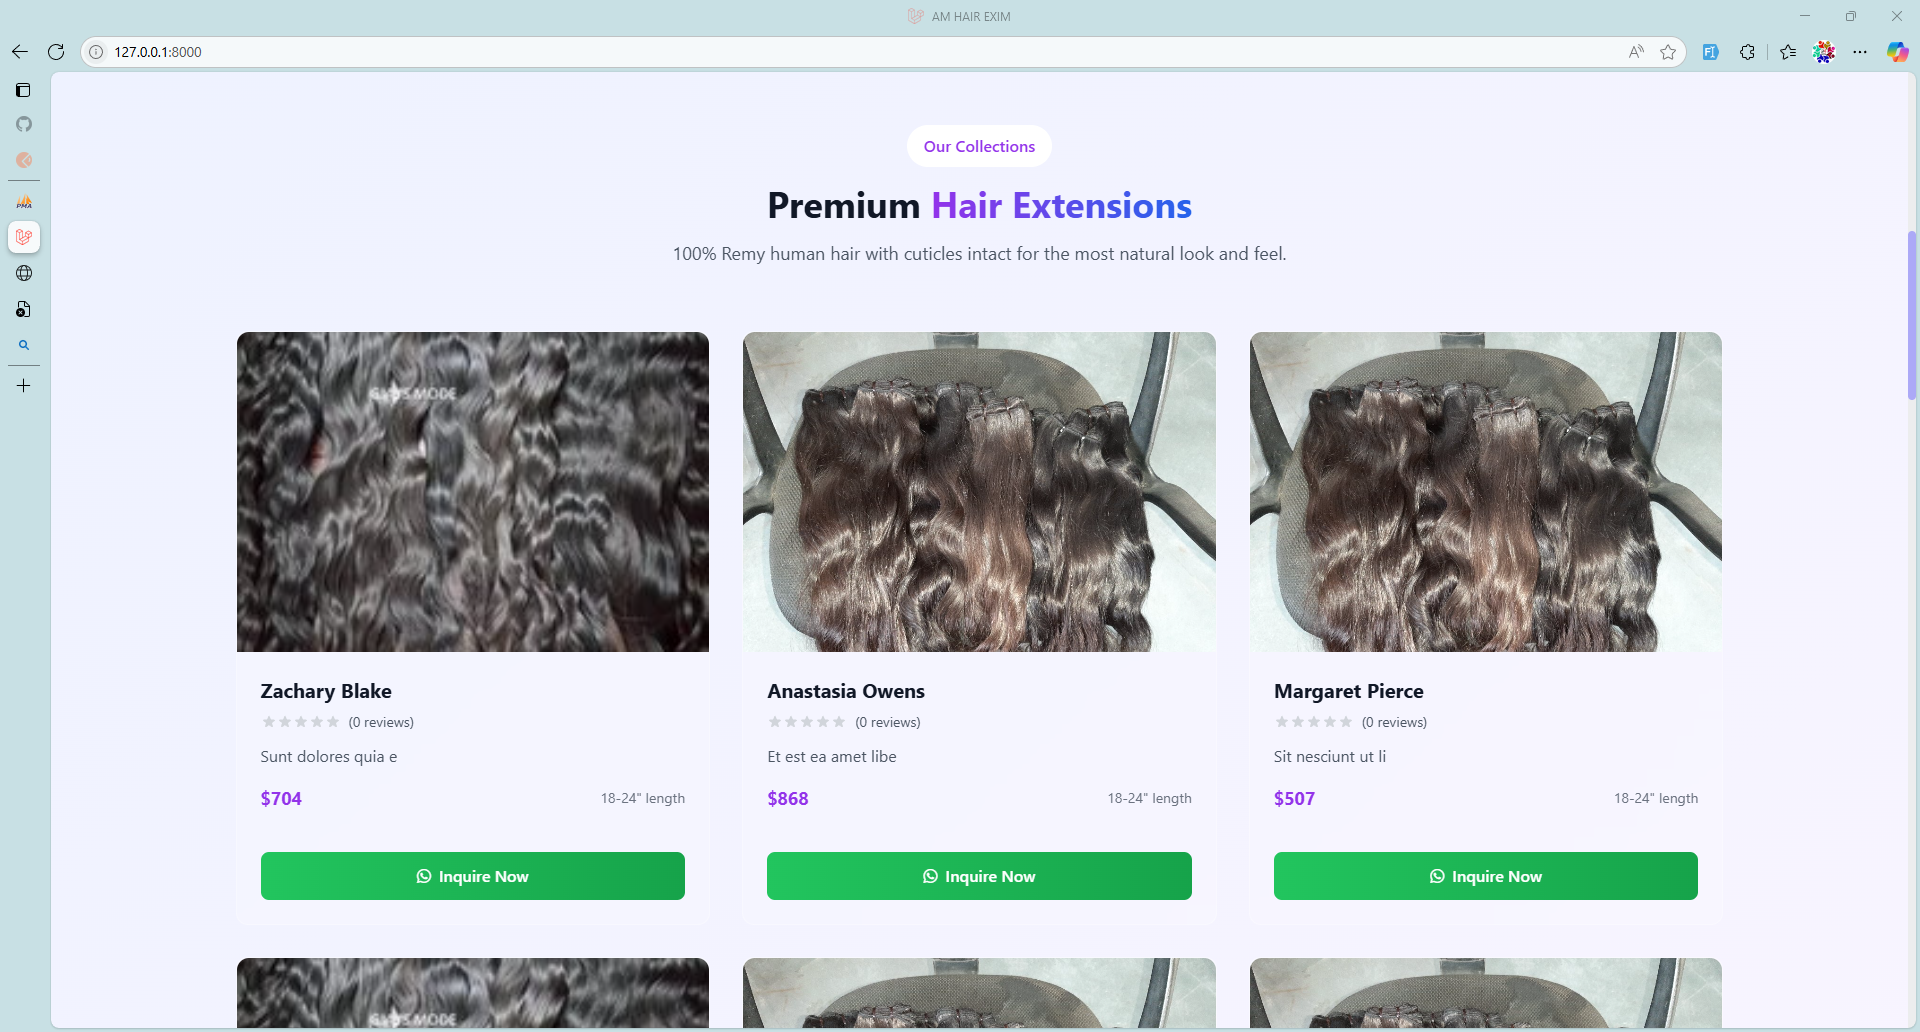This screenshot has width=1920, height=1032.
Task: Click the browser back arrow
Action: (20, 52)
